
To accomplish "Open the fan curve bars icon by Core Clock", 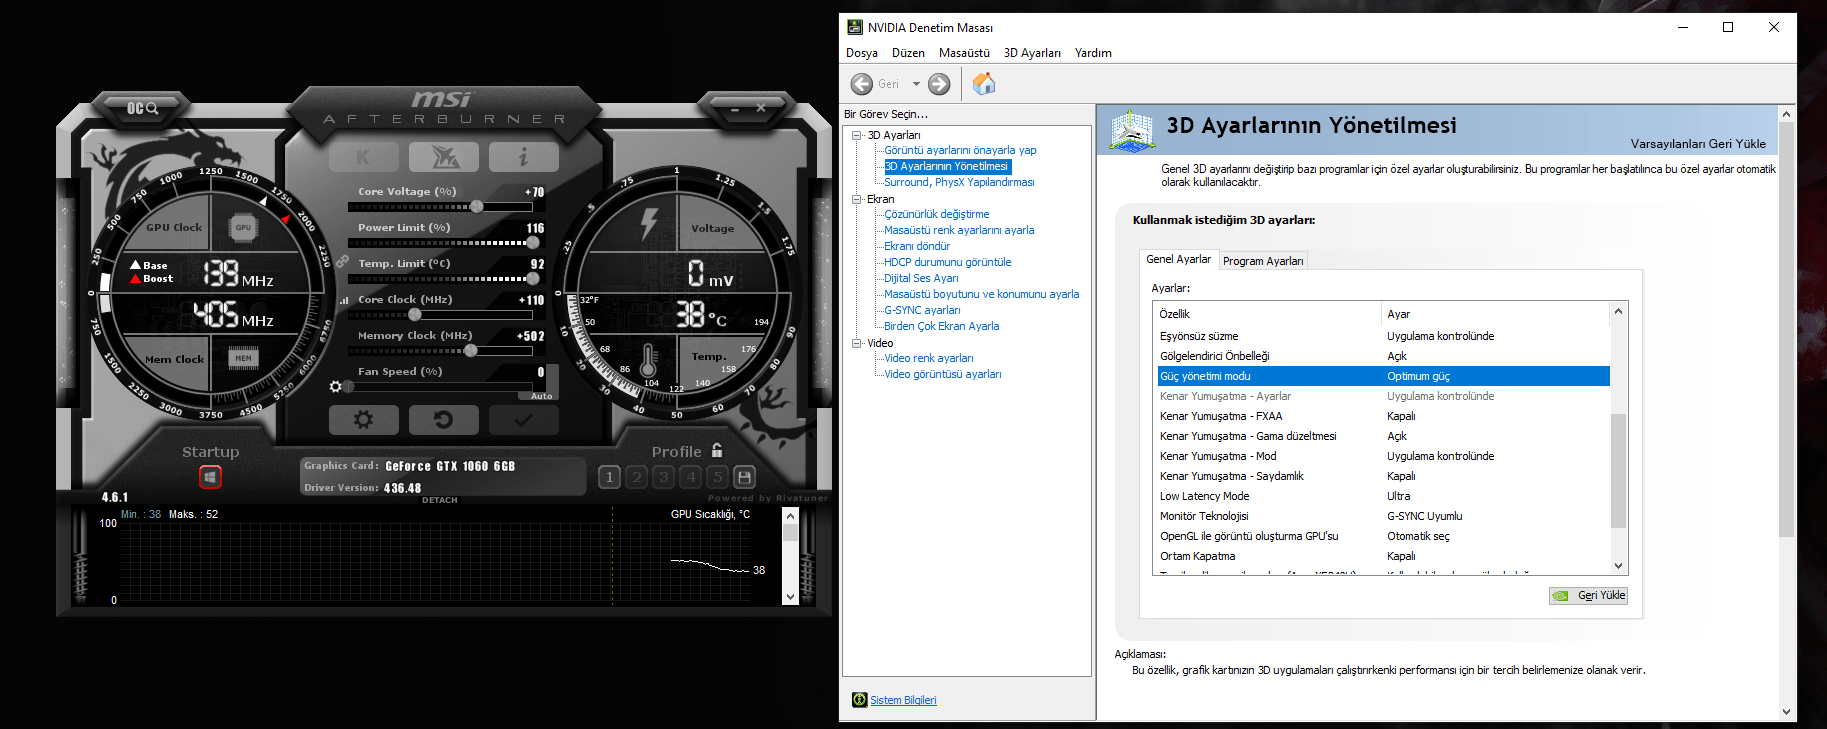I will [x=344, y=300].
